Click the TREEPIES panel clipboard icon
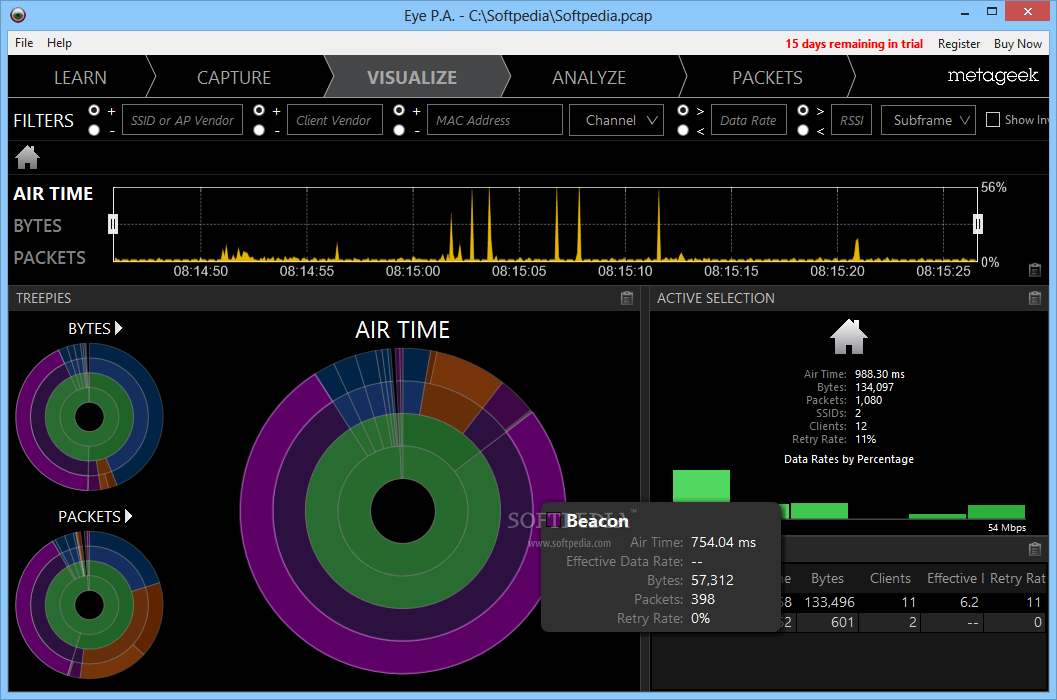 pos(627,298)
